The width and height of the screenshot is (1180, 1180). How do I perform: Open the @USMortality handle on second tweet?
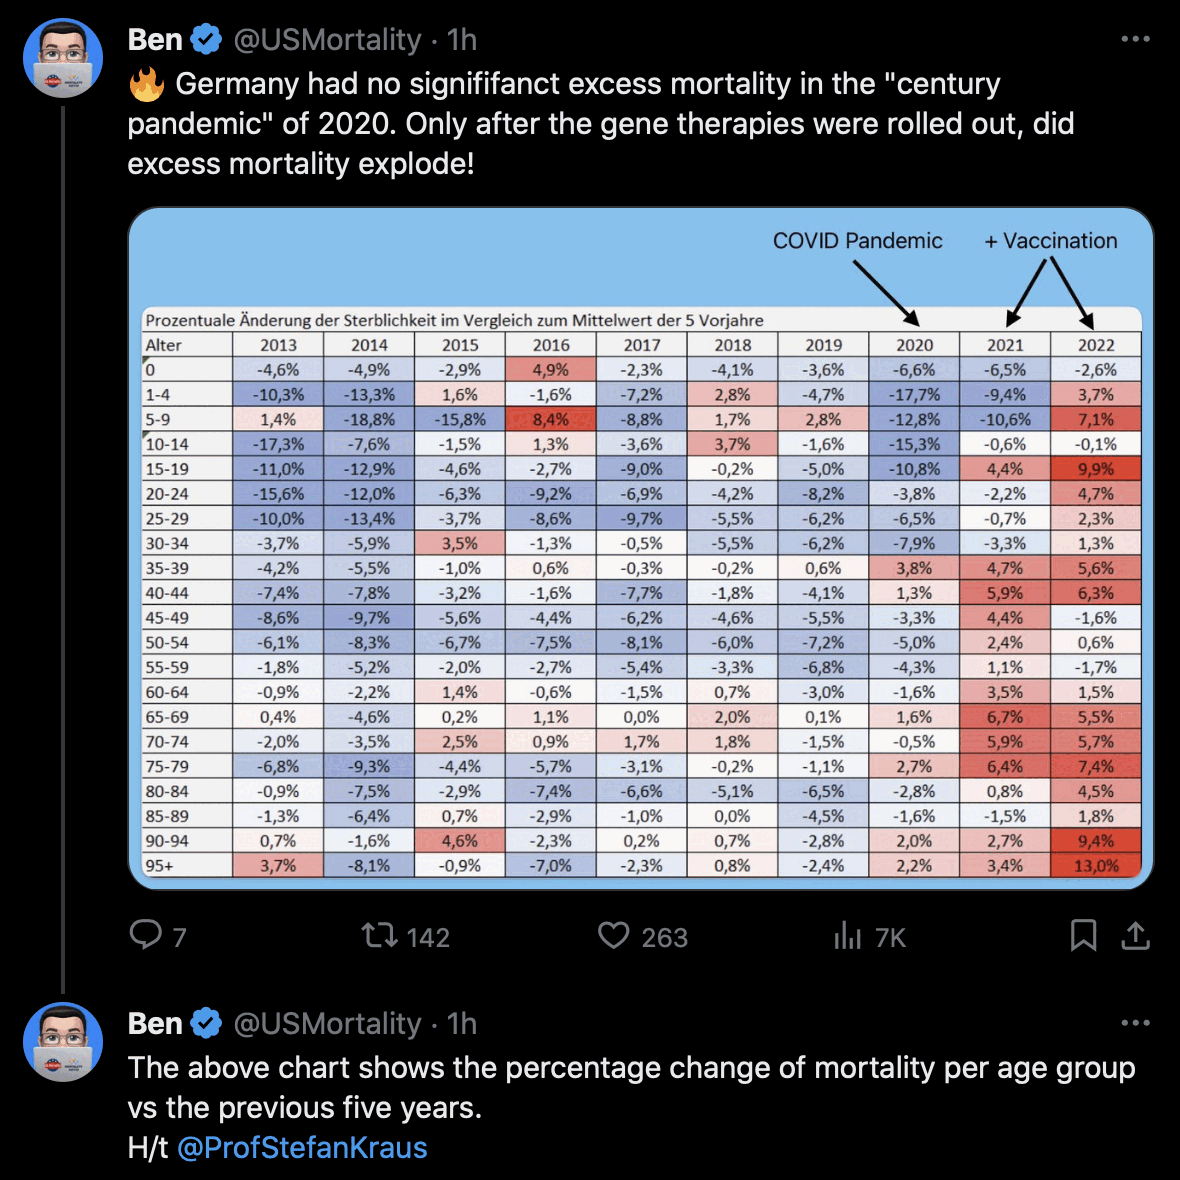click(327, 1023)
